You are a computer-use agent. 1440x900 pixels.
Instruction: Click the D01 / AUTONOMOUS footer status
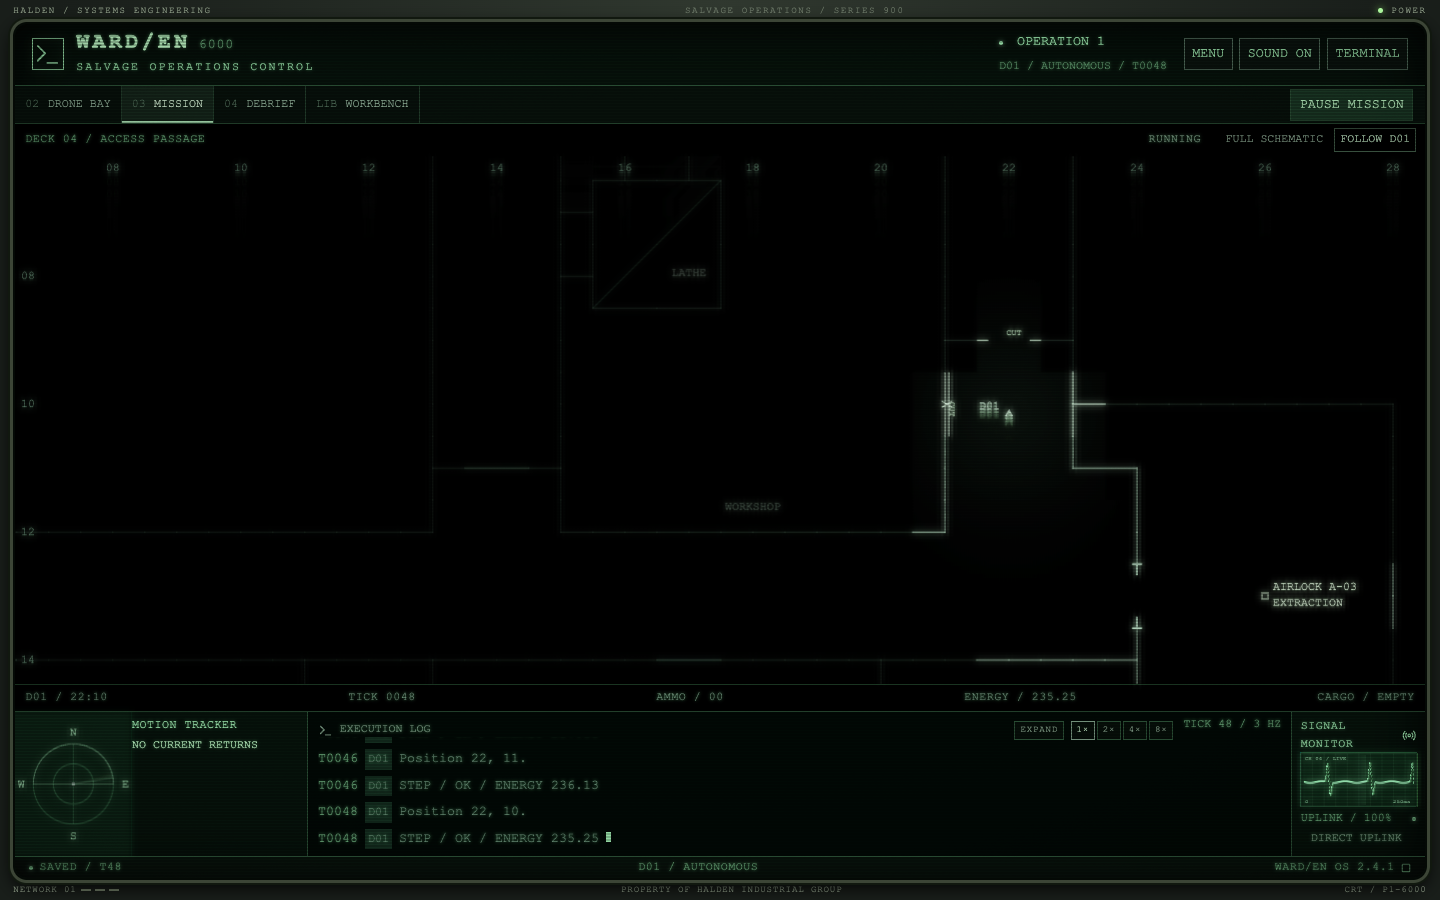pos(698,867)
